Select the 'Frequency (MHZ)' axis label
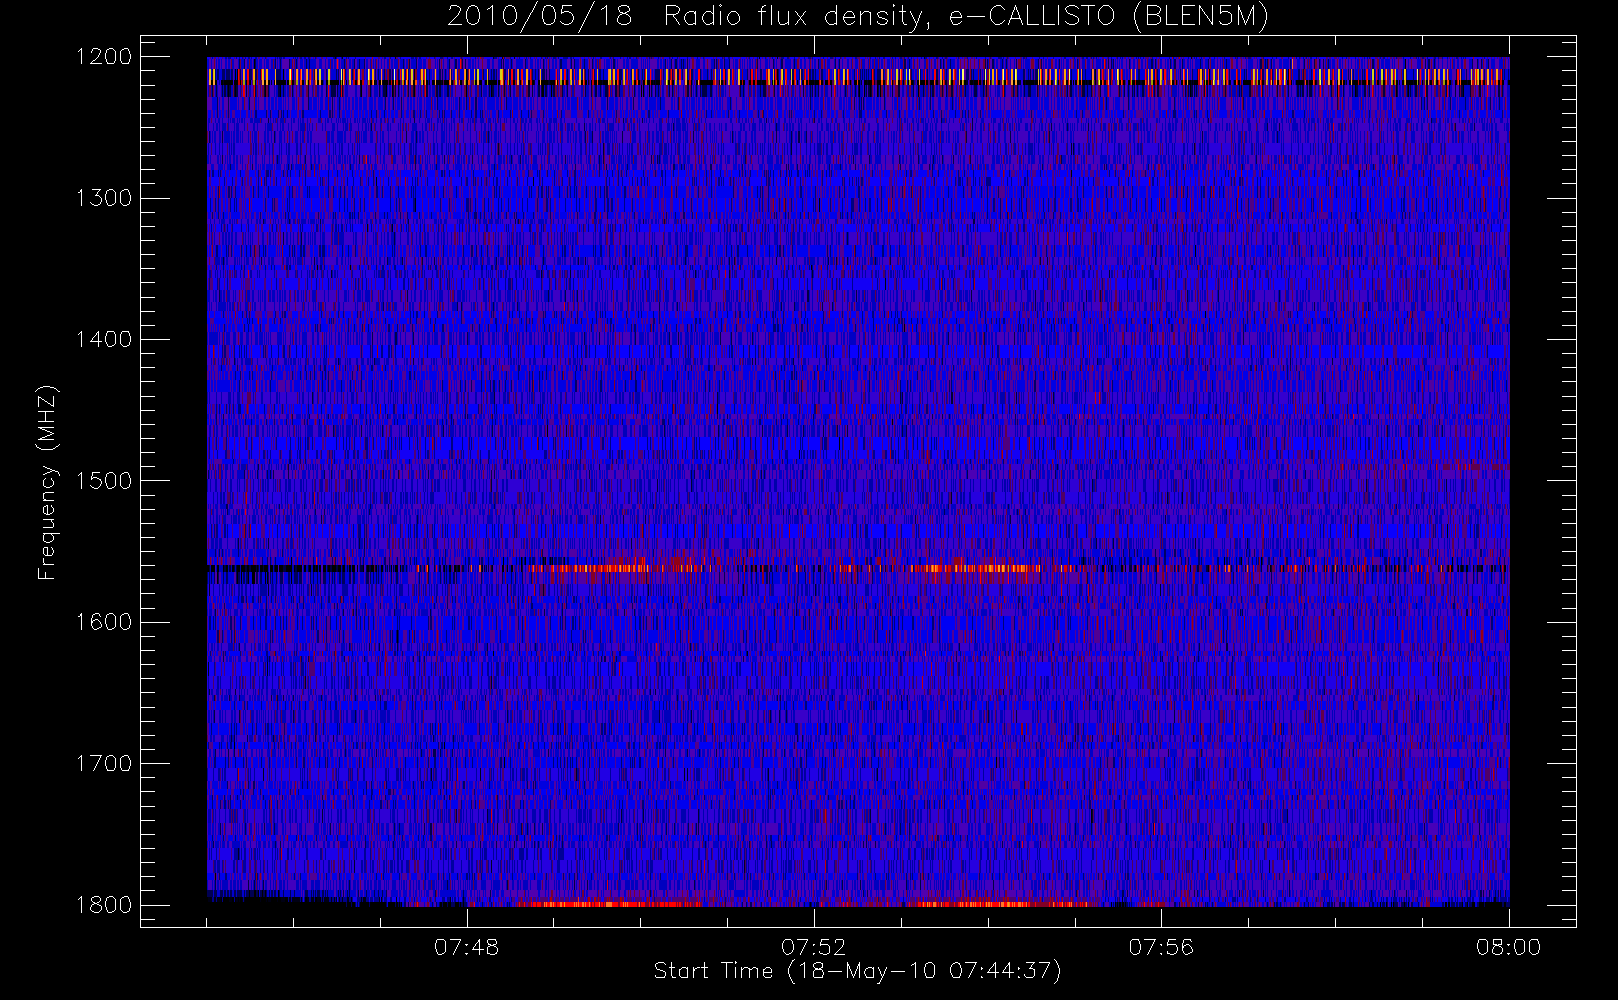The height and width of the screenshot is (1000, 1618). tap(47, 482)
